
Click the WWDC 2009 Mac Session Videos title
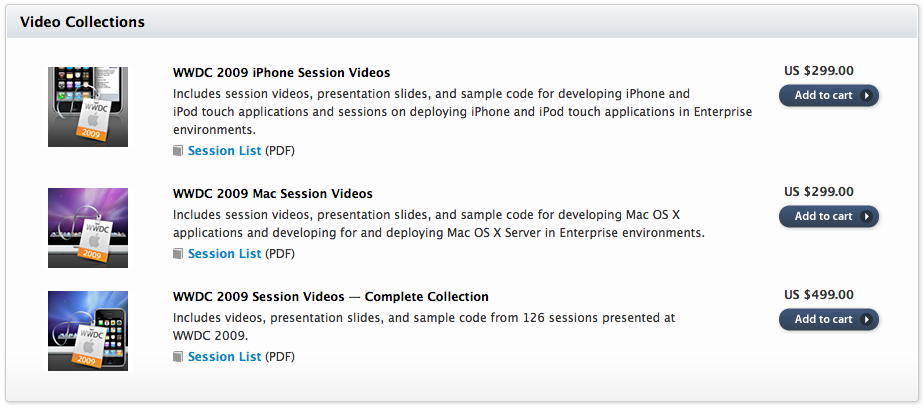(272, 194)
